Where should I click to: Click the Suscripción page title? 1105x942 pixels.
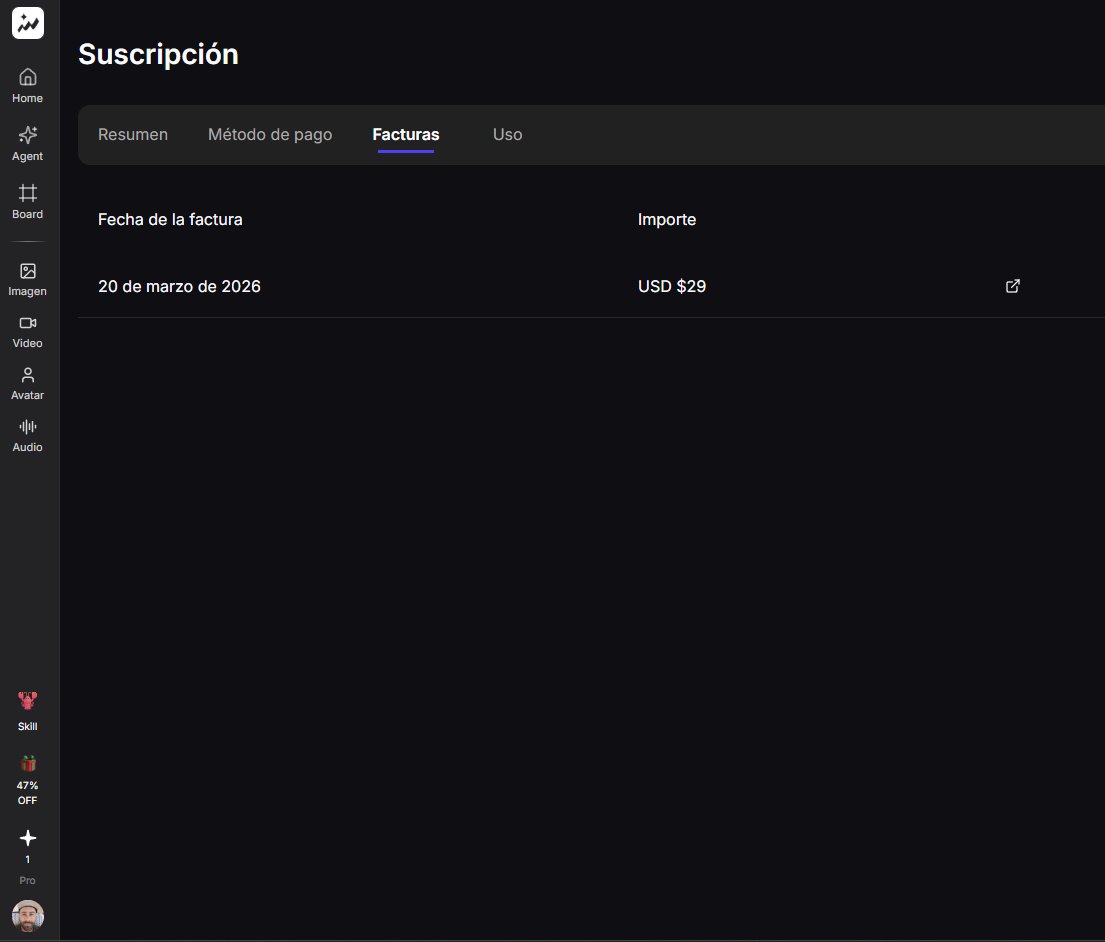click(x=159, y=54)
